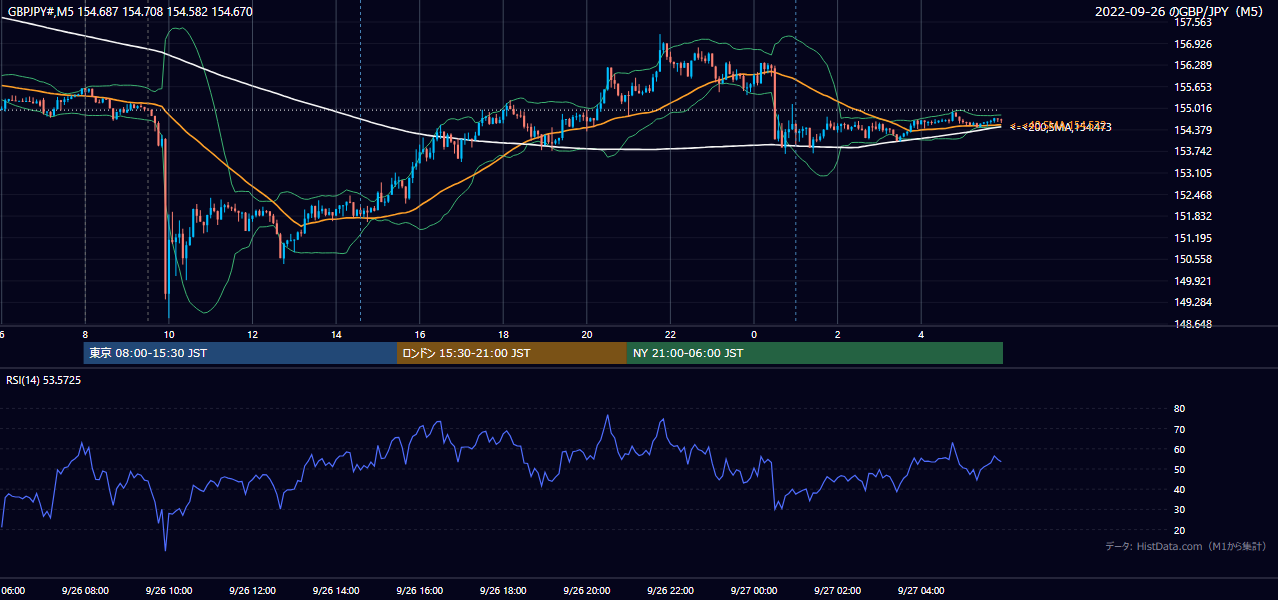Screen dimensions: 1278x600
Task: Click the bottom date label 9/26 10:00
Action: (168, 591)
